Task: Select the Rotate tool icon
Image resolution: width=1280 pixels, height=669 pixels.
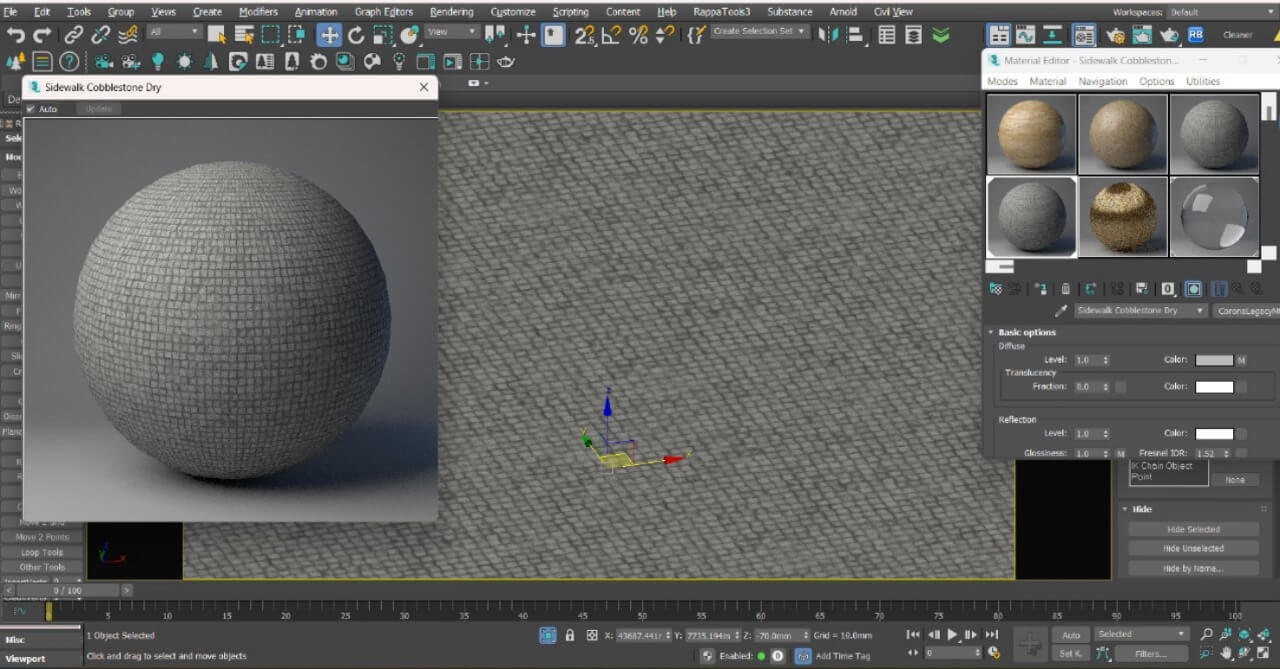Action: 356,35
